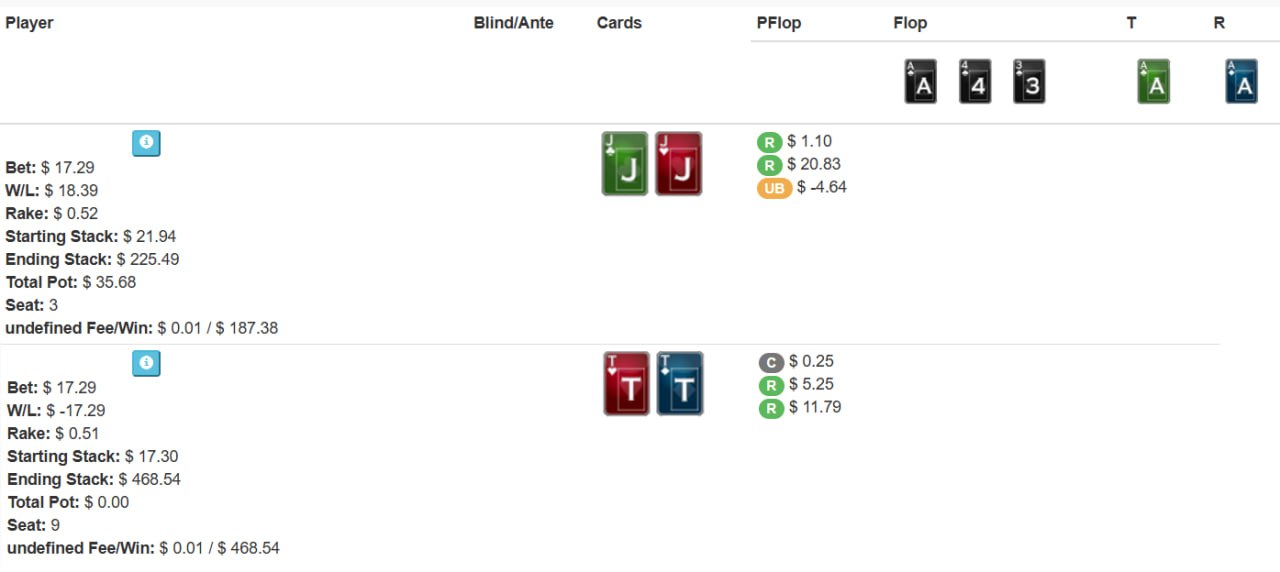Click the black Ace card on the flop

[921, 82]
